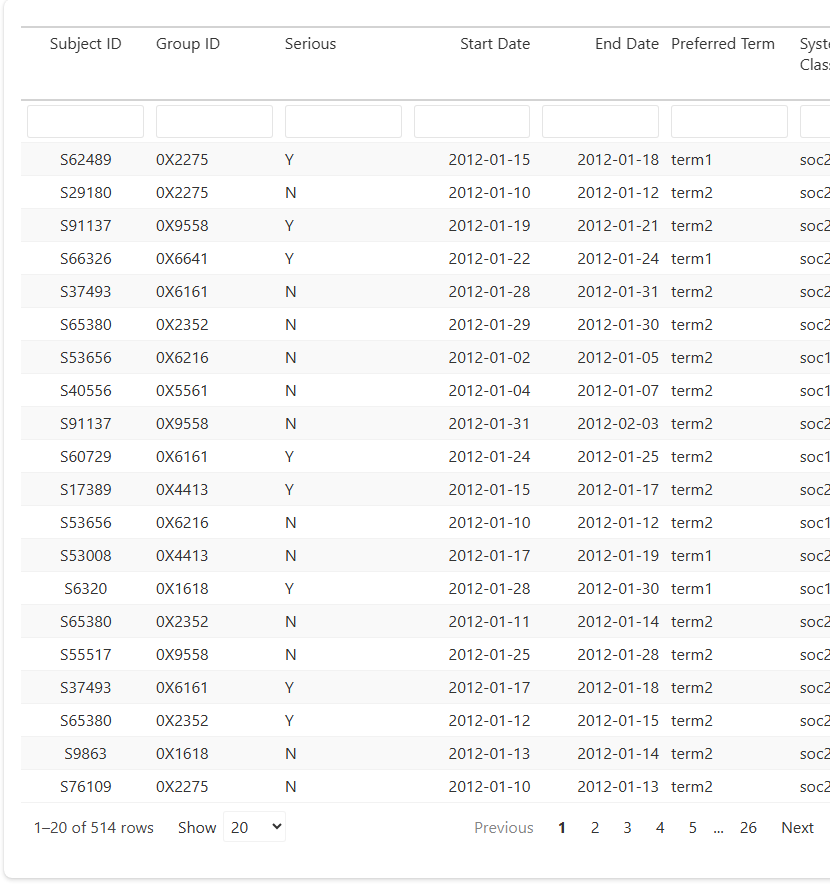Jump to page 26 of results
This screenshot has width=830, height=892.
748,827
